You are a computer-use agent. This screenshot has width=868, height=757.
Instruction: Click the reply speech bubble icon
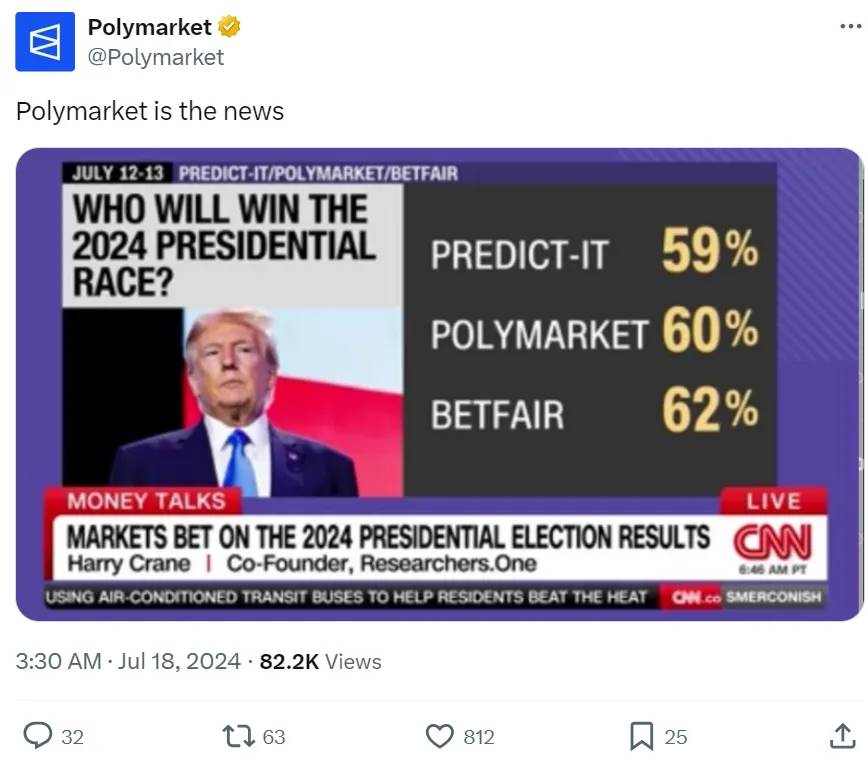click(38, 736)
